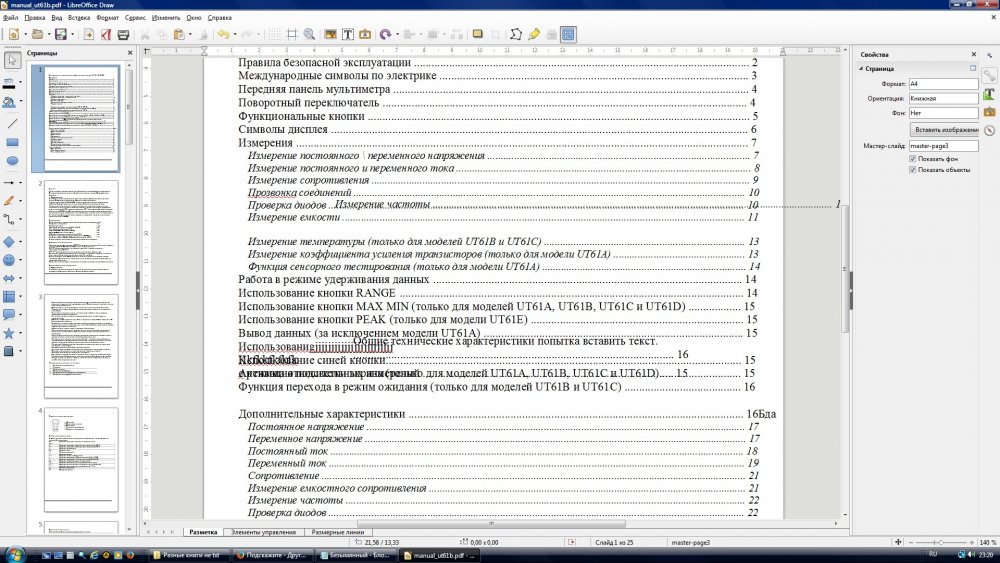Close the Страницы panel
Viewport: 1000px width, 563px height.
pos(130,53)
